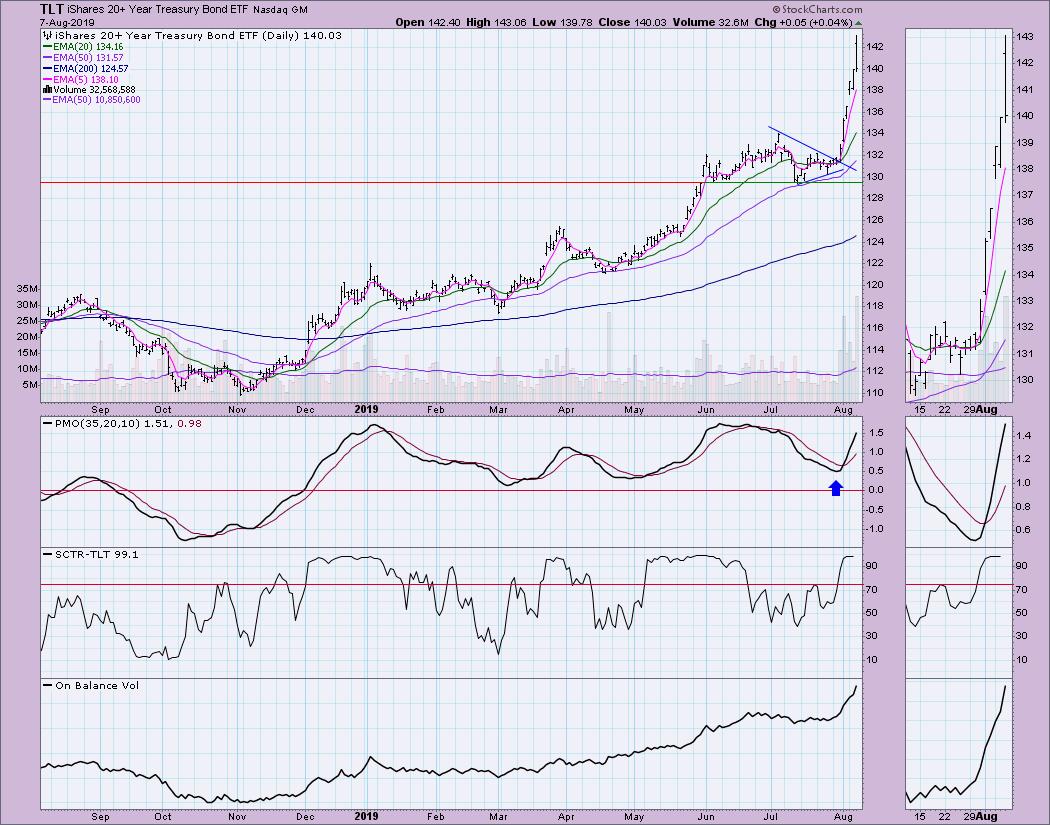
Task: Click the green up-triangle beside Chg value
Action: click(x=858, y=23)
